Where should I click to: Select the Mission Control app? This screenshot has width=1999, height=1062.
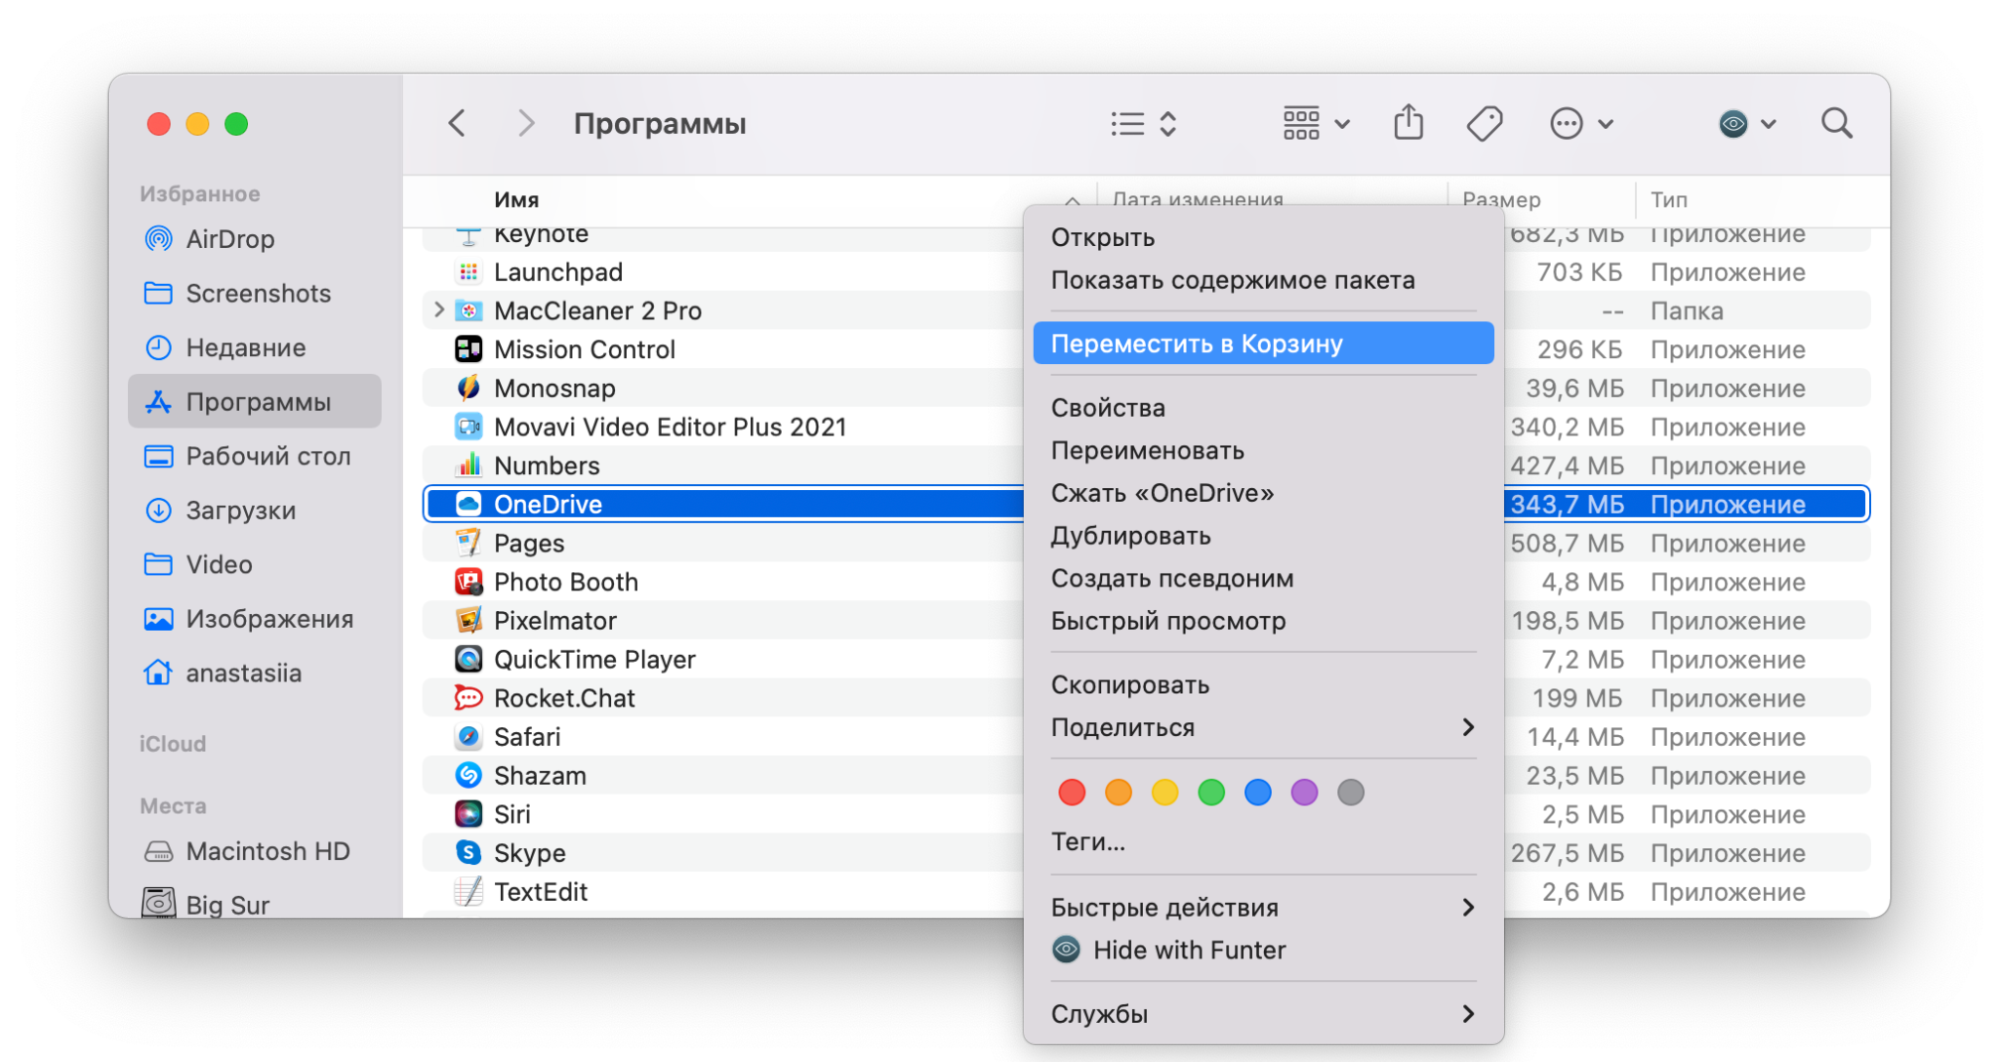[724, 349]
